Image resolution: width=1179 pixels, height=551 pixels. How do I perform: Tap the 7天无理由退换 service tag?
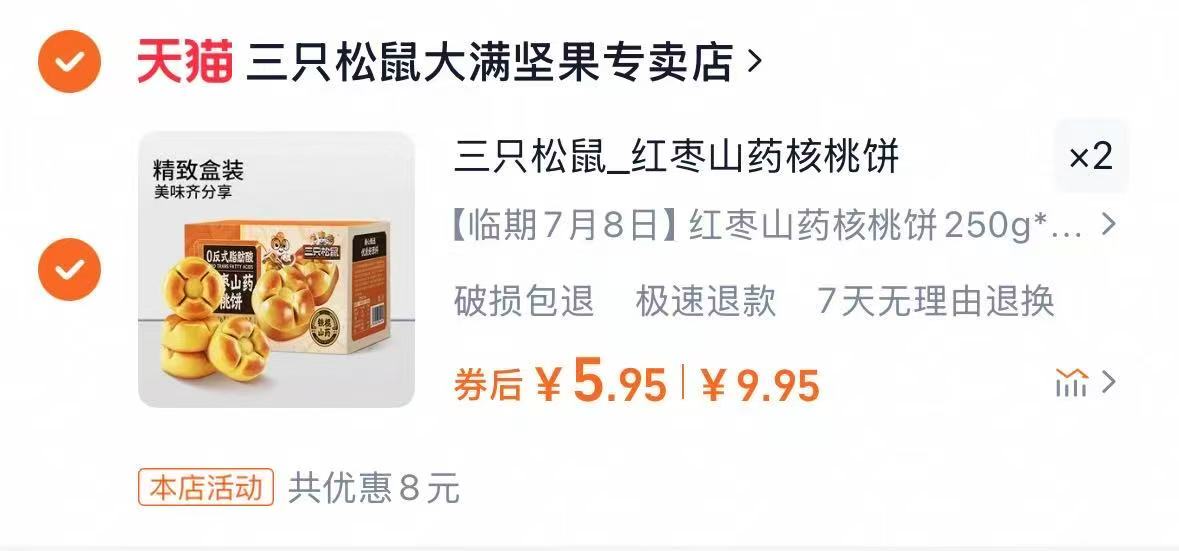click(x=936, y=301)
